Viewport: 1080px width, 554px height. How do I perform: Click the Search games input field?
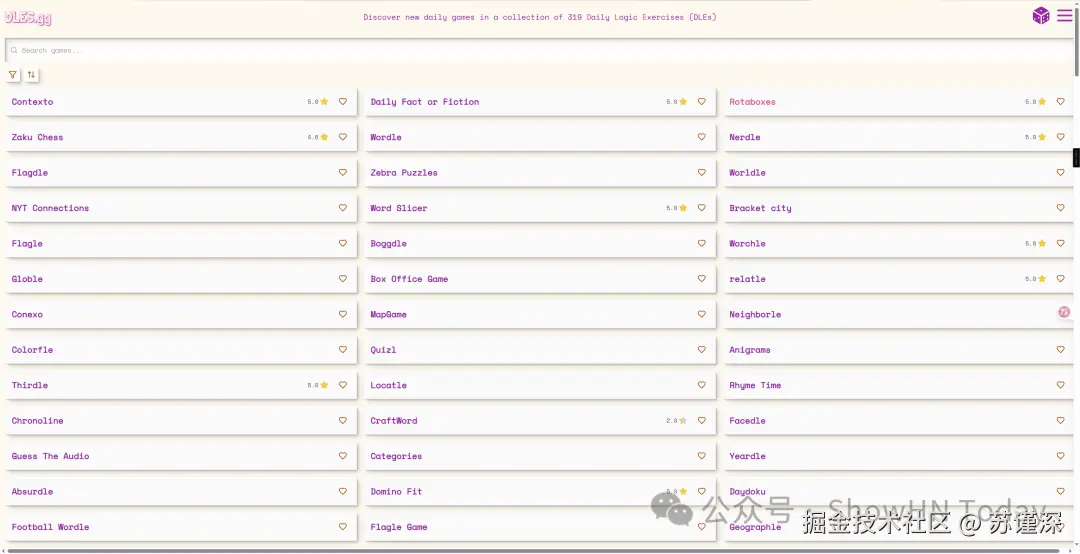(x=539, y=50)
